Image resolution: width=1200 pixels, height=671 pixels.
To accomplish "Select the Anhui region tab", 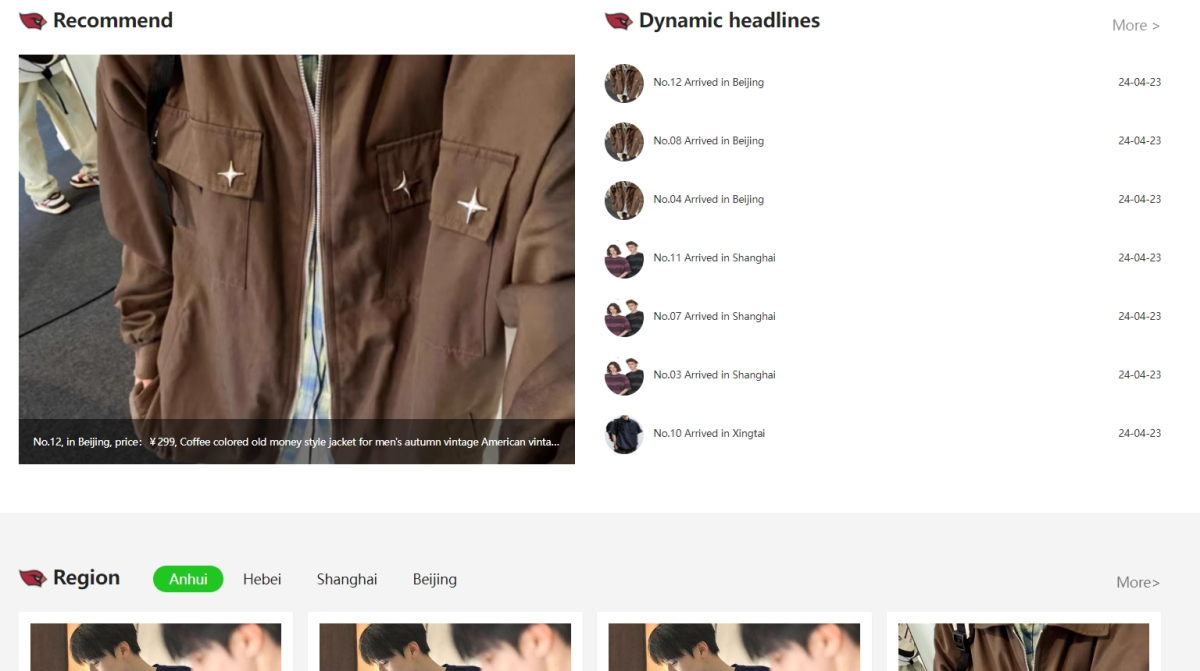I will 188,579.
